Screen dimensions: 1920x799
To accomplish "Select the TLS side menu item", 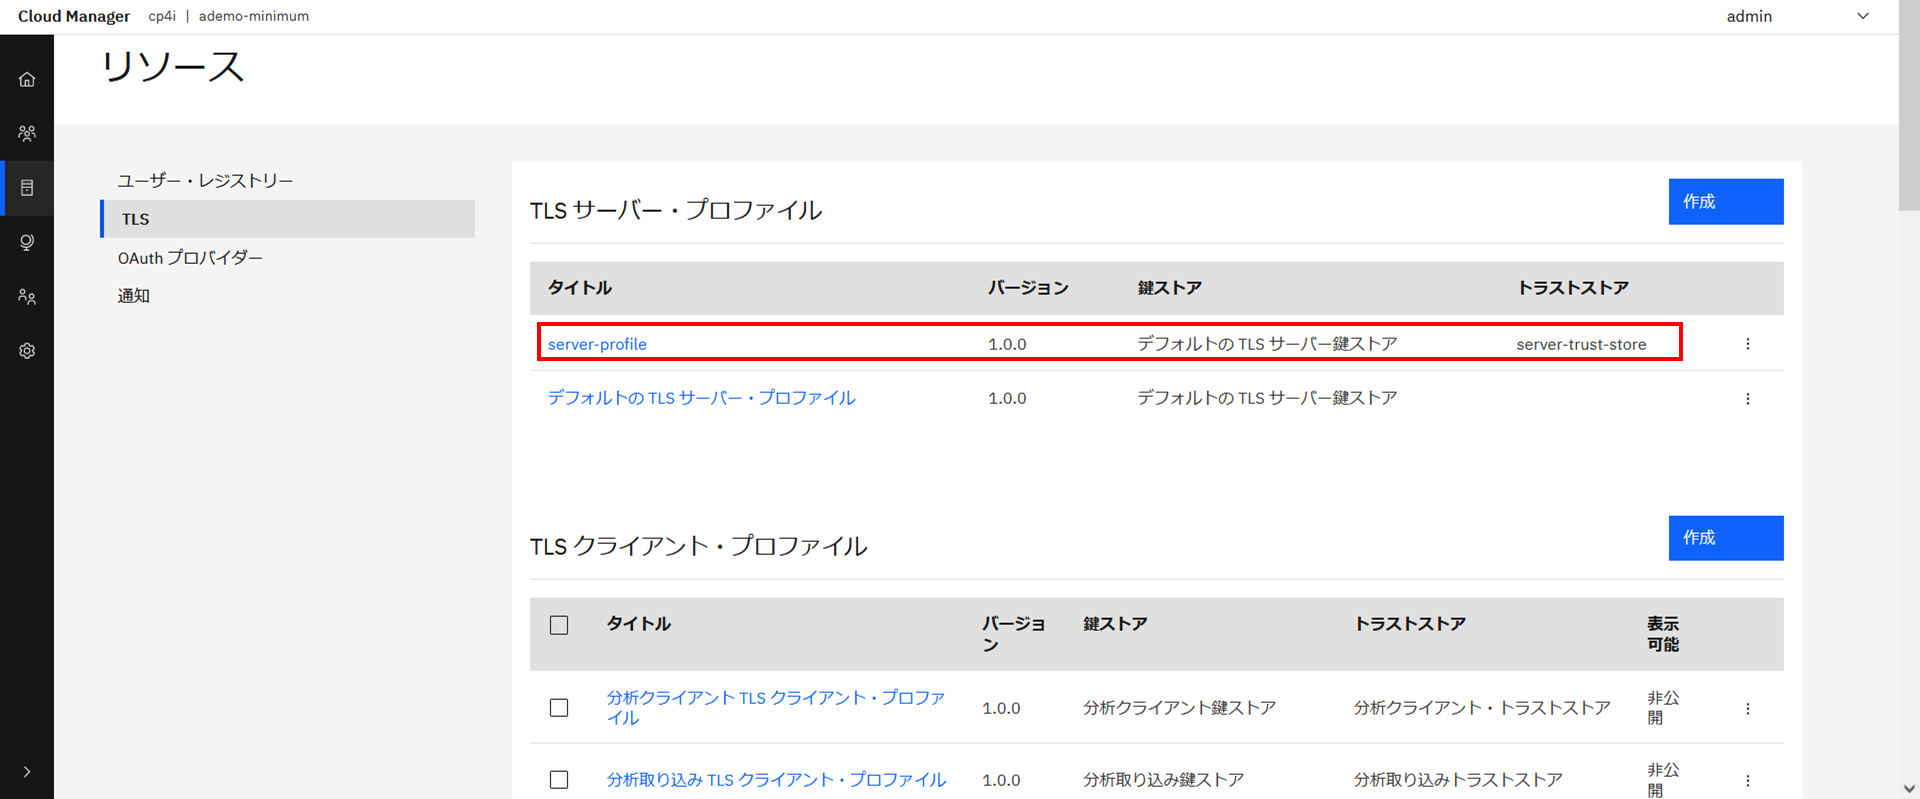I will point(288,219).
